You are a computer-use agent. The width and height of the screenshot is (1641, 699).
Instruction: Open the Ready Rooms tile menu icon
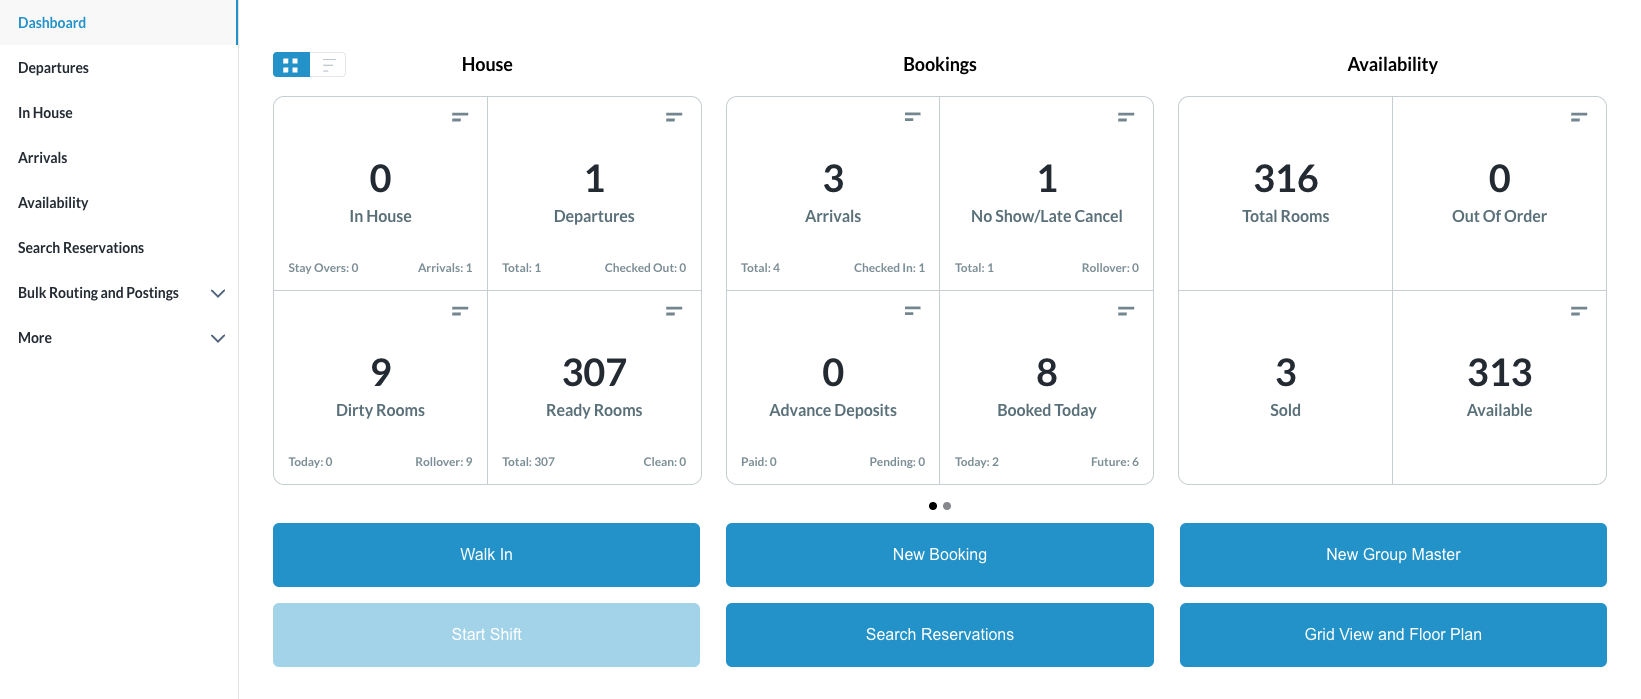(674, 311)
